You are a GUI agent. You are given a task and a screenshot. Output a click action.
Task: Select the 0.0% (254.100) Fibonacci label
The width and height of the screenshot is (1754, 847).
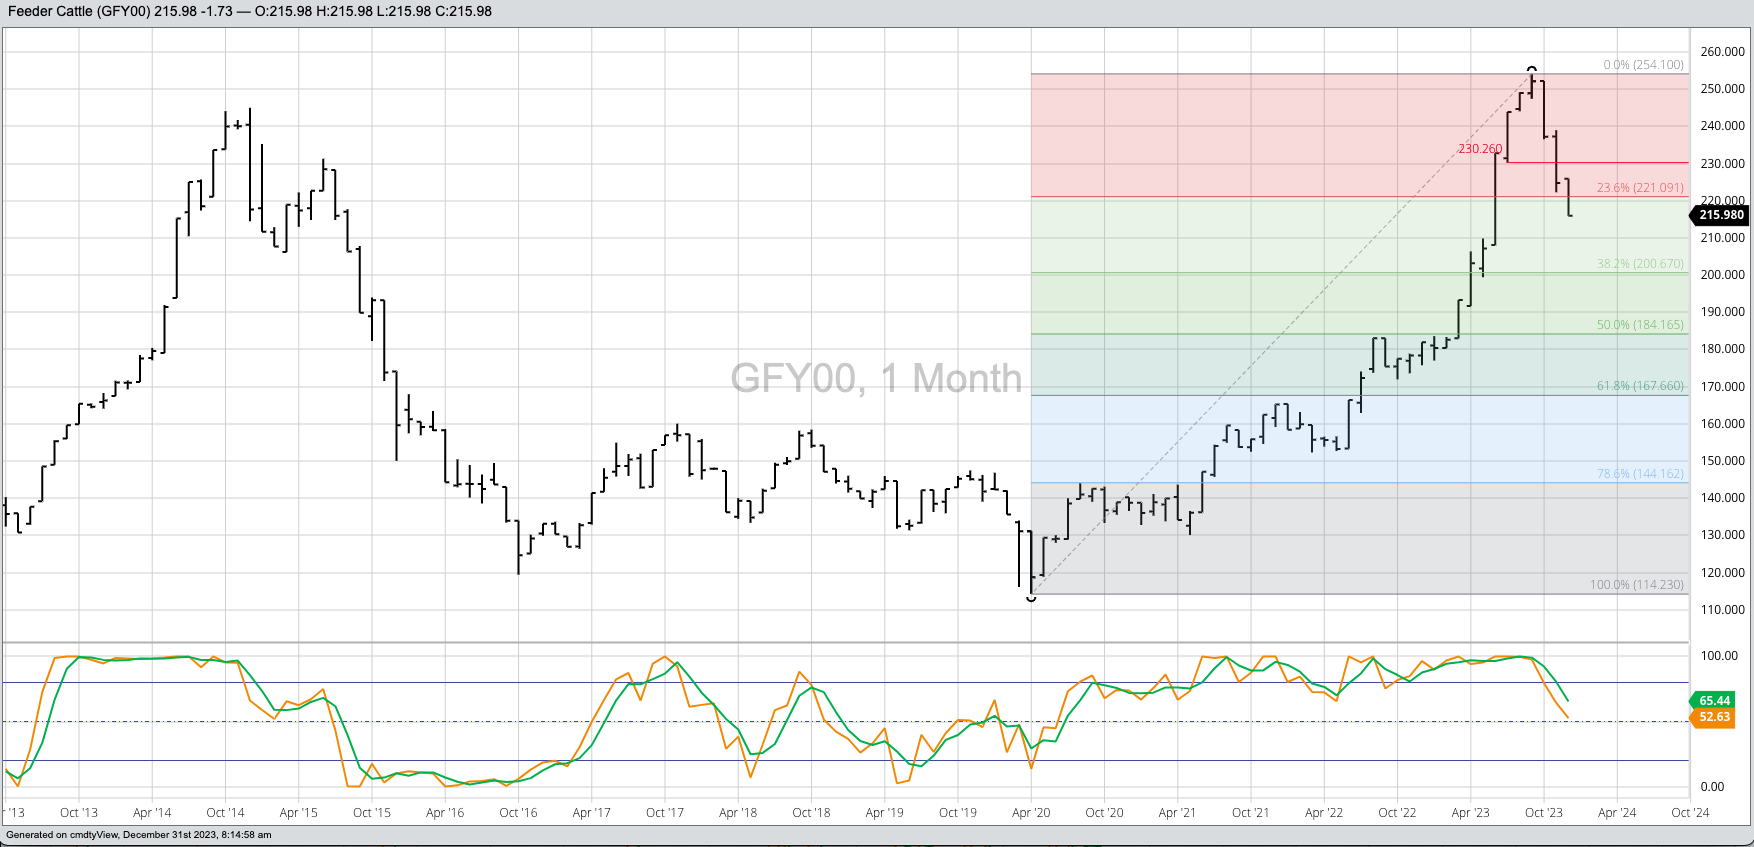1643,65
